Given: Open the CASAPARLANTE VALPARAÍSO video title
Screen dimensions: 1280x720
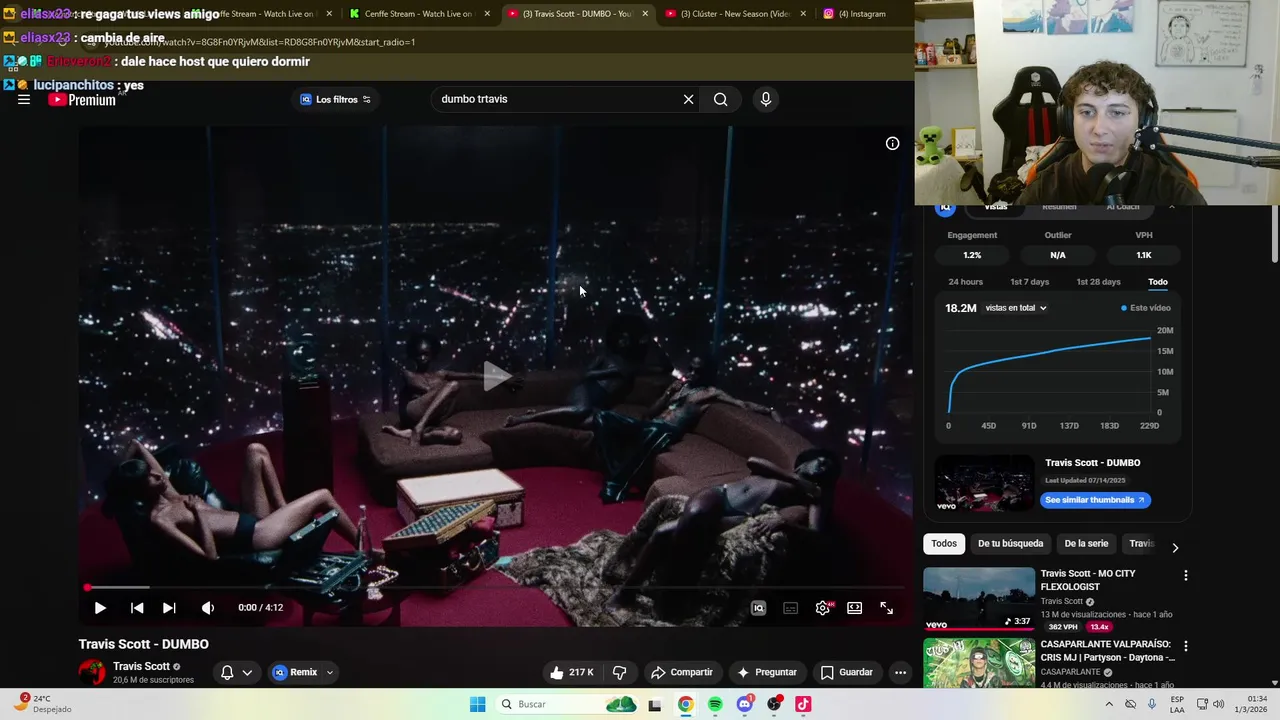Looking at the screenshot, I should [x=1107, y=651].
